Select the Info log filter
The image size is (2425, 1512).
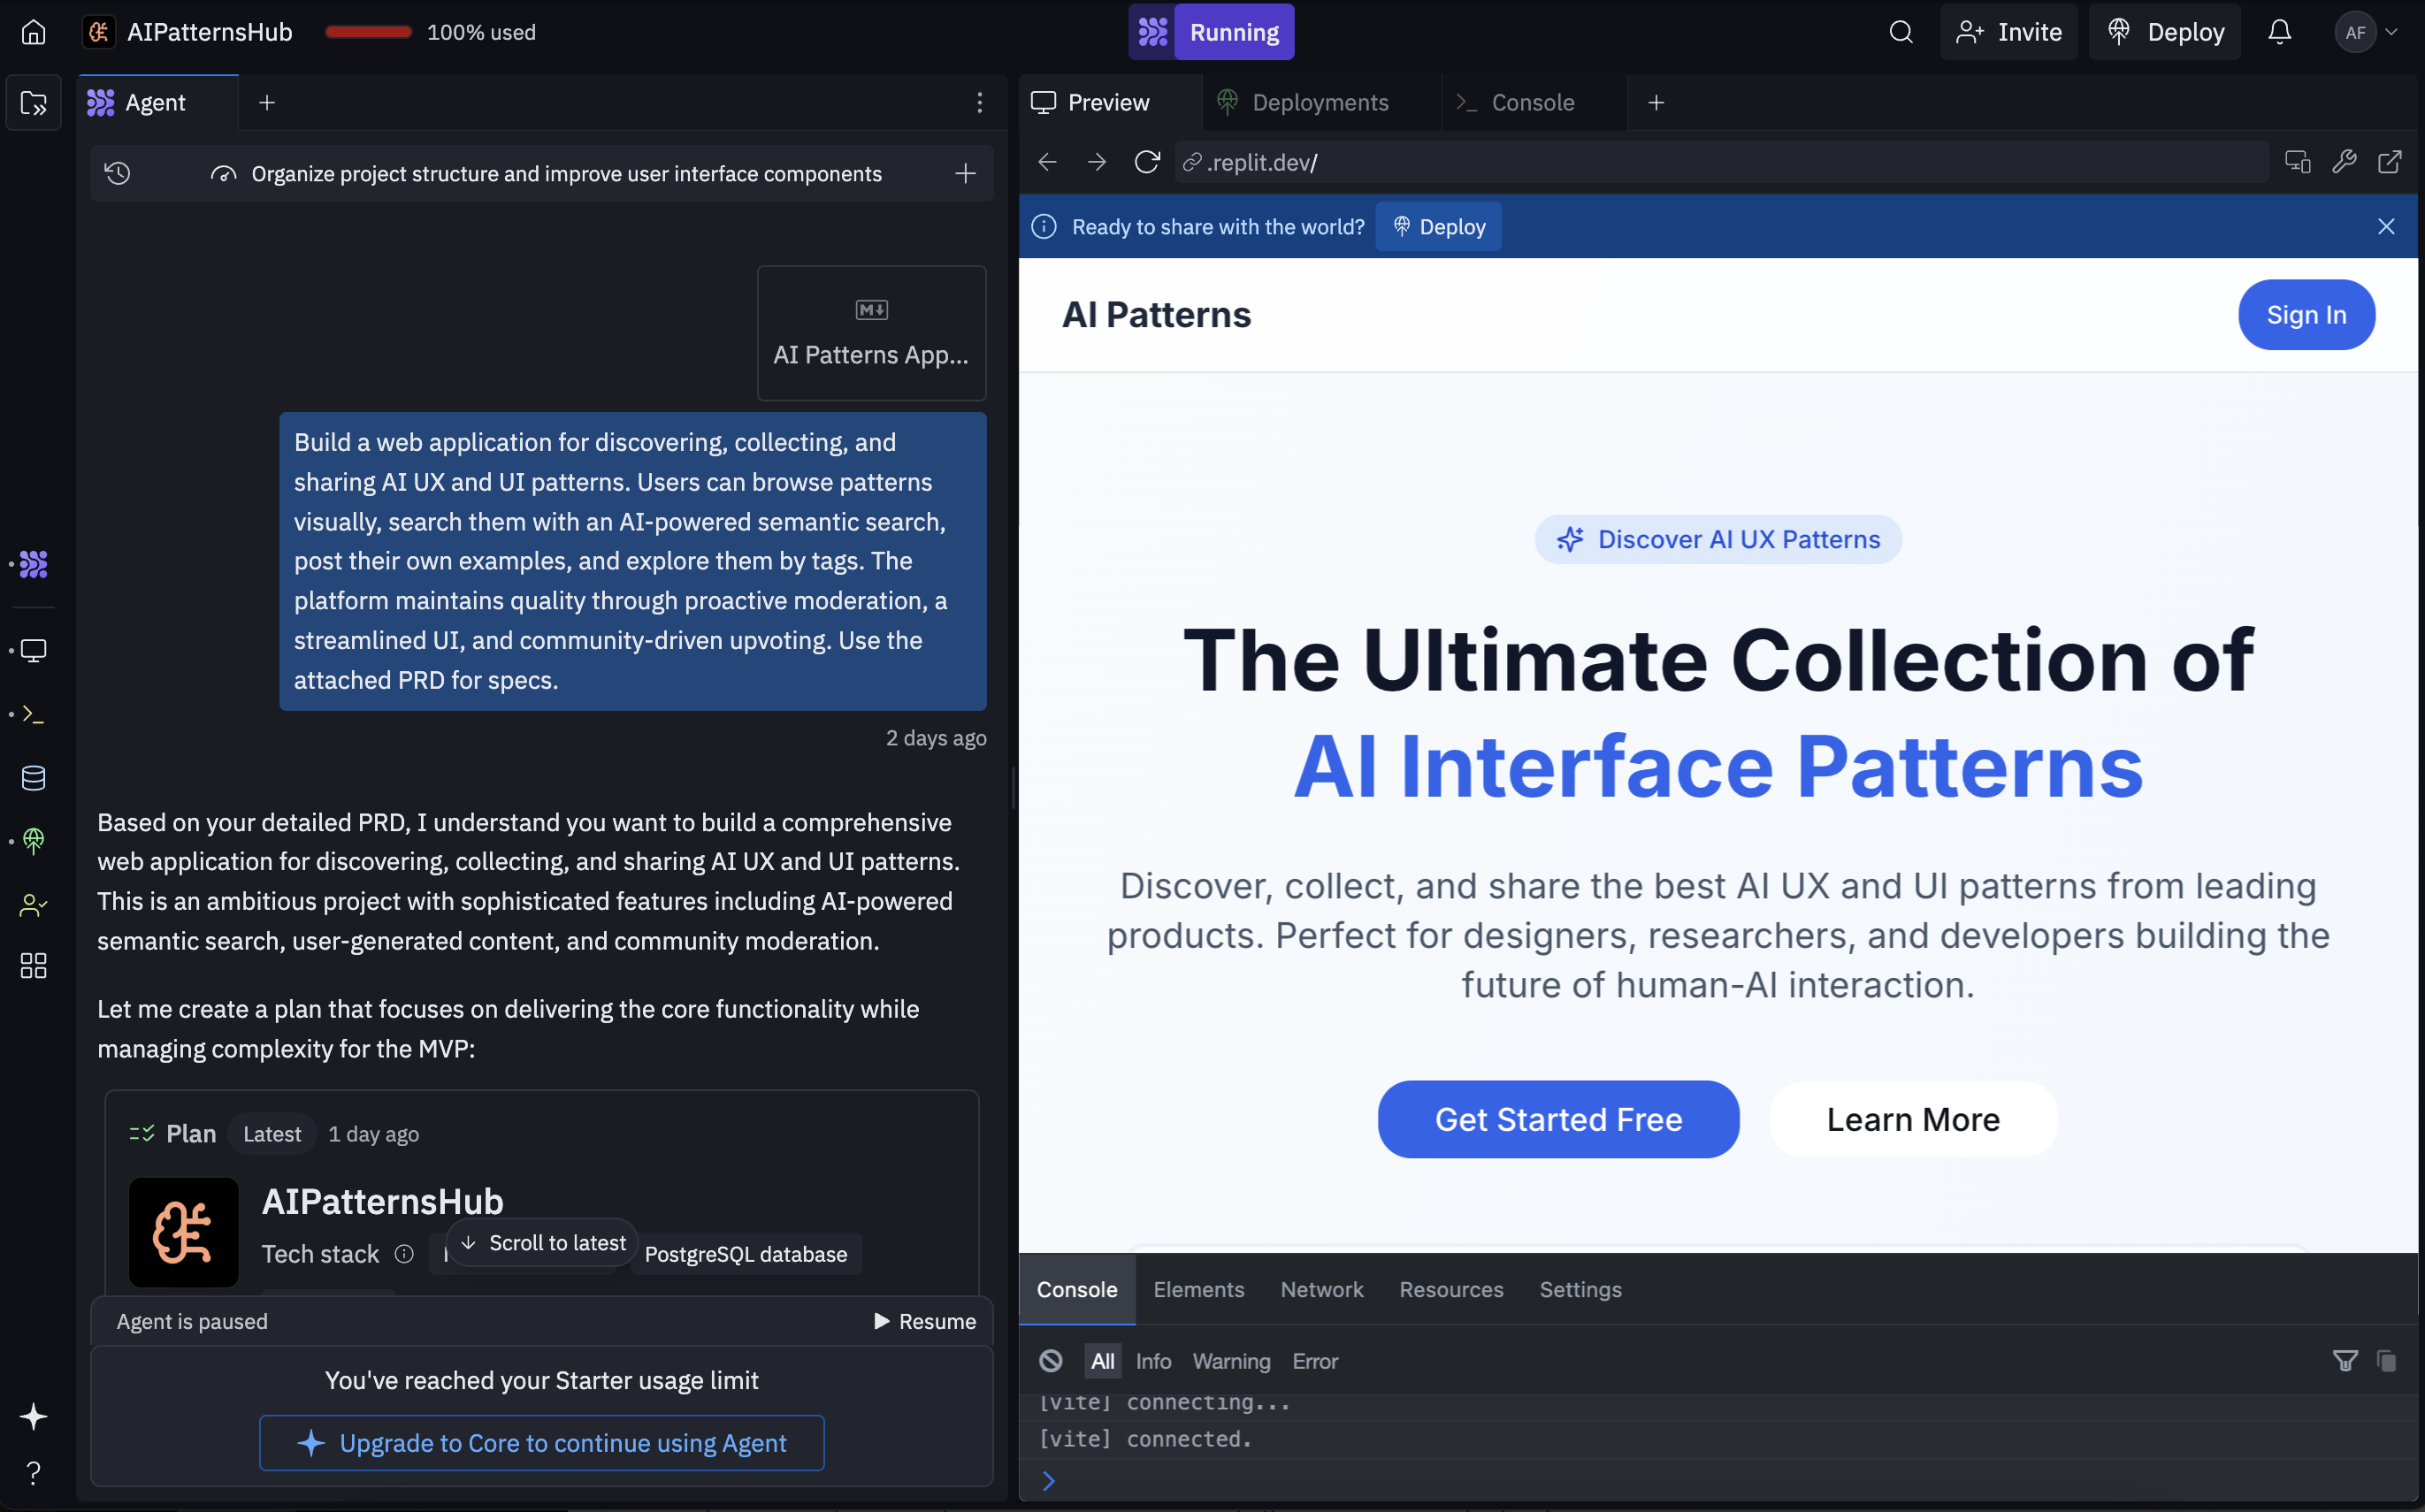point(1152,1360)
